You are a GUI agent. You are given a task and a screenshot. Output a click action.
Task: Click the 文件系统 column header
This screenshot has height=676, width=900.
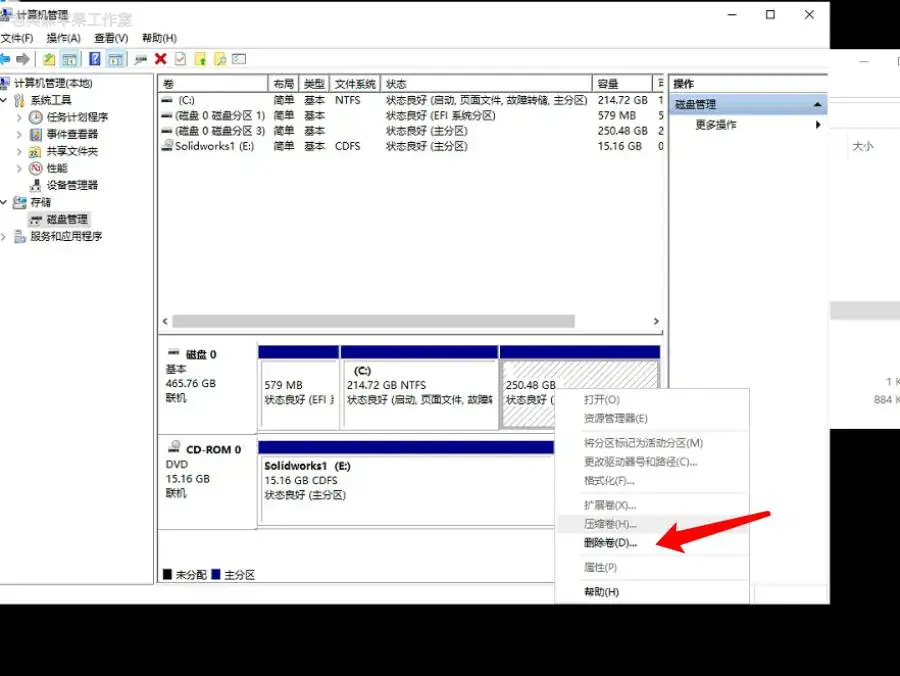click(355, 84)
